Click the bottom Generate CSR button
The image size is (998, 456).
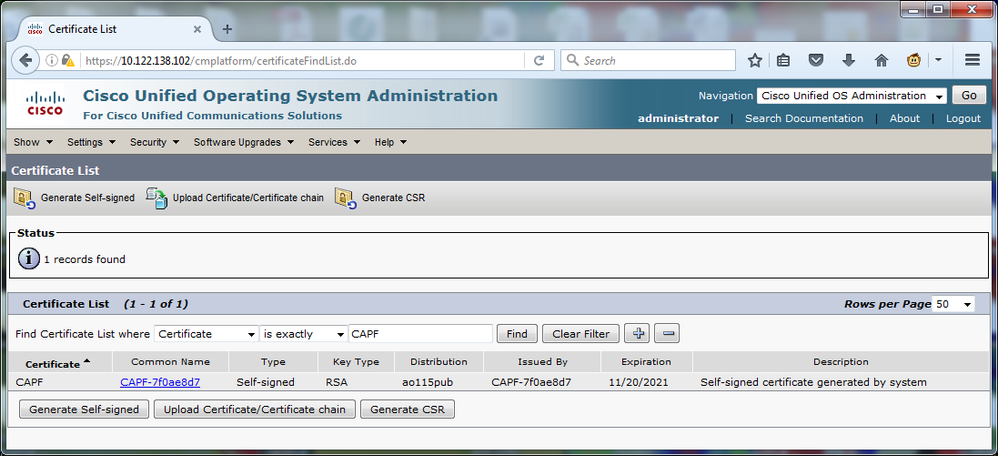pos(407,409)
